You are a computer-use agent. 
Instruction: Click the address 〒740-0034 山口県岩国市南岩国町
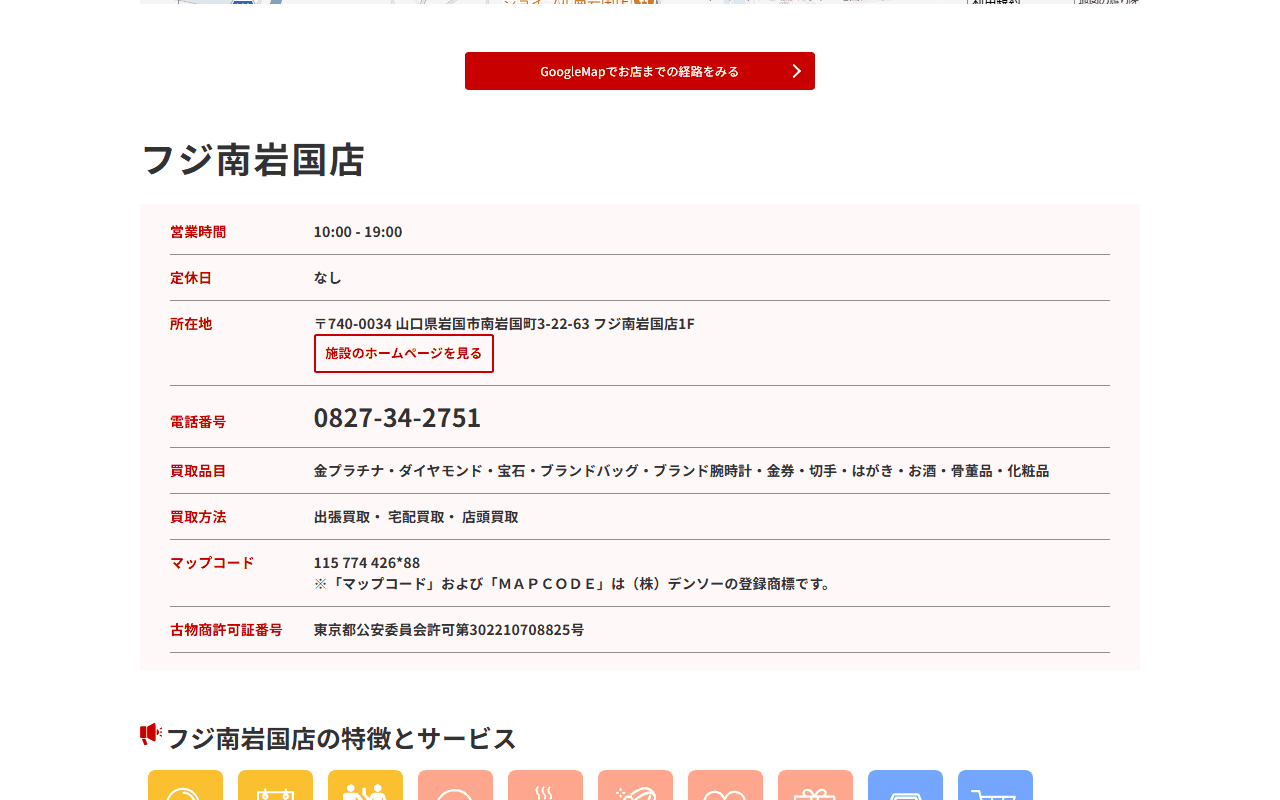coord(504,324)
